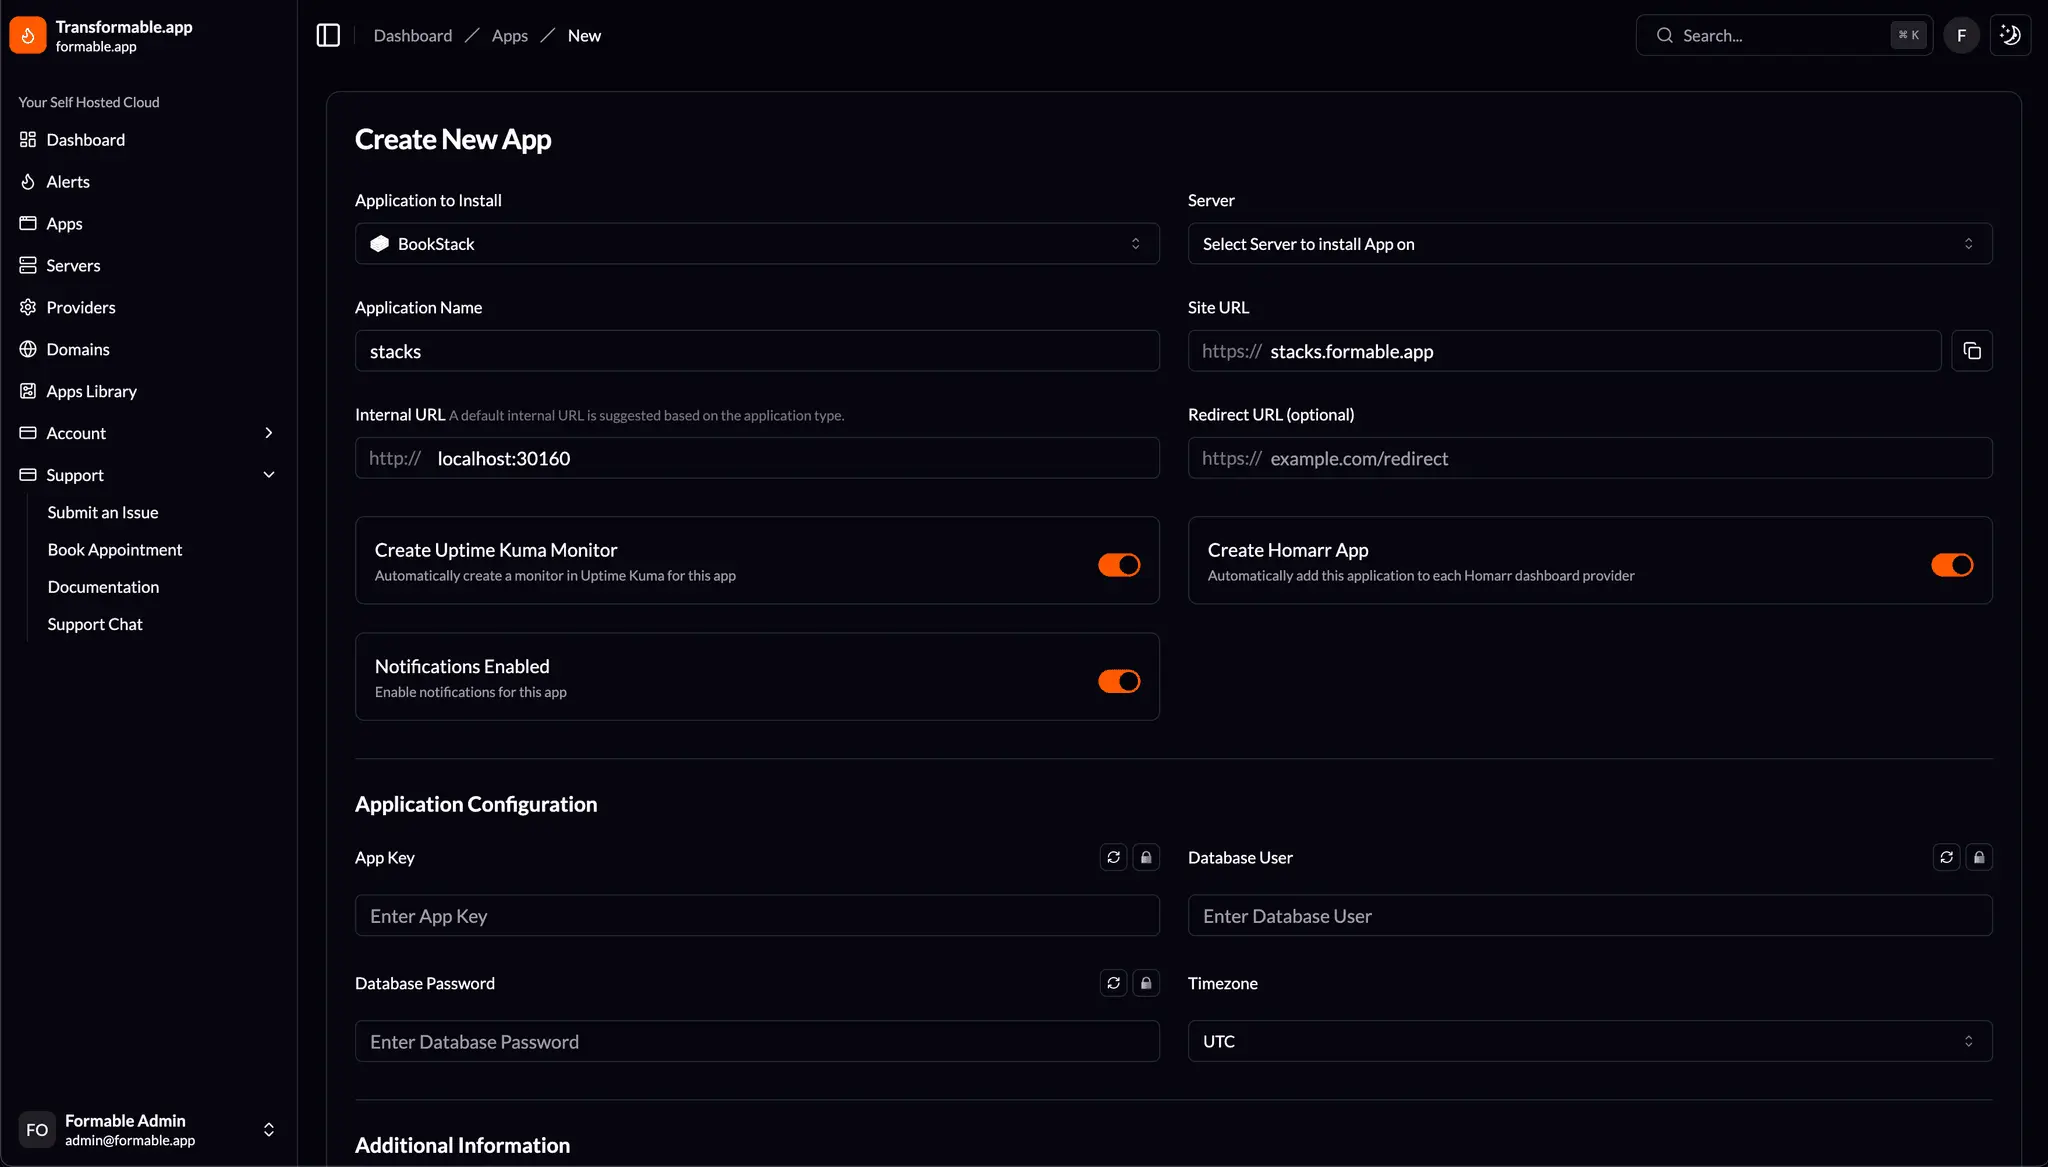Click the Providers gear icon in sidebar

(28, 307)
